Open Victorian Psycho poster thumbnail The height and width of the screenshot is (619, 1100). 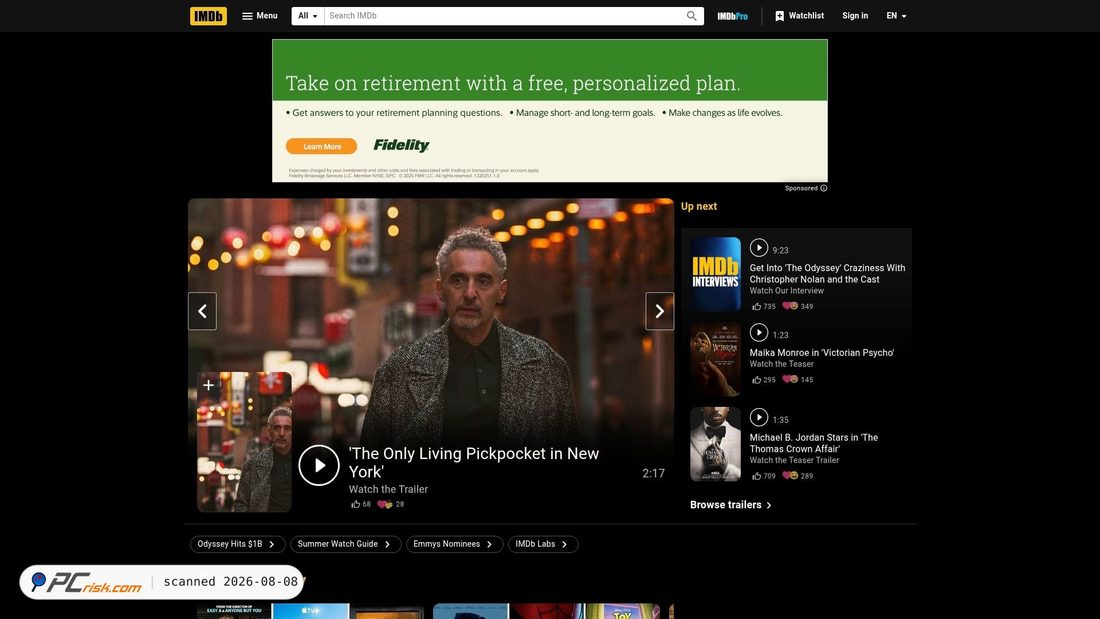(x=715, y=359)
